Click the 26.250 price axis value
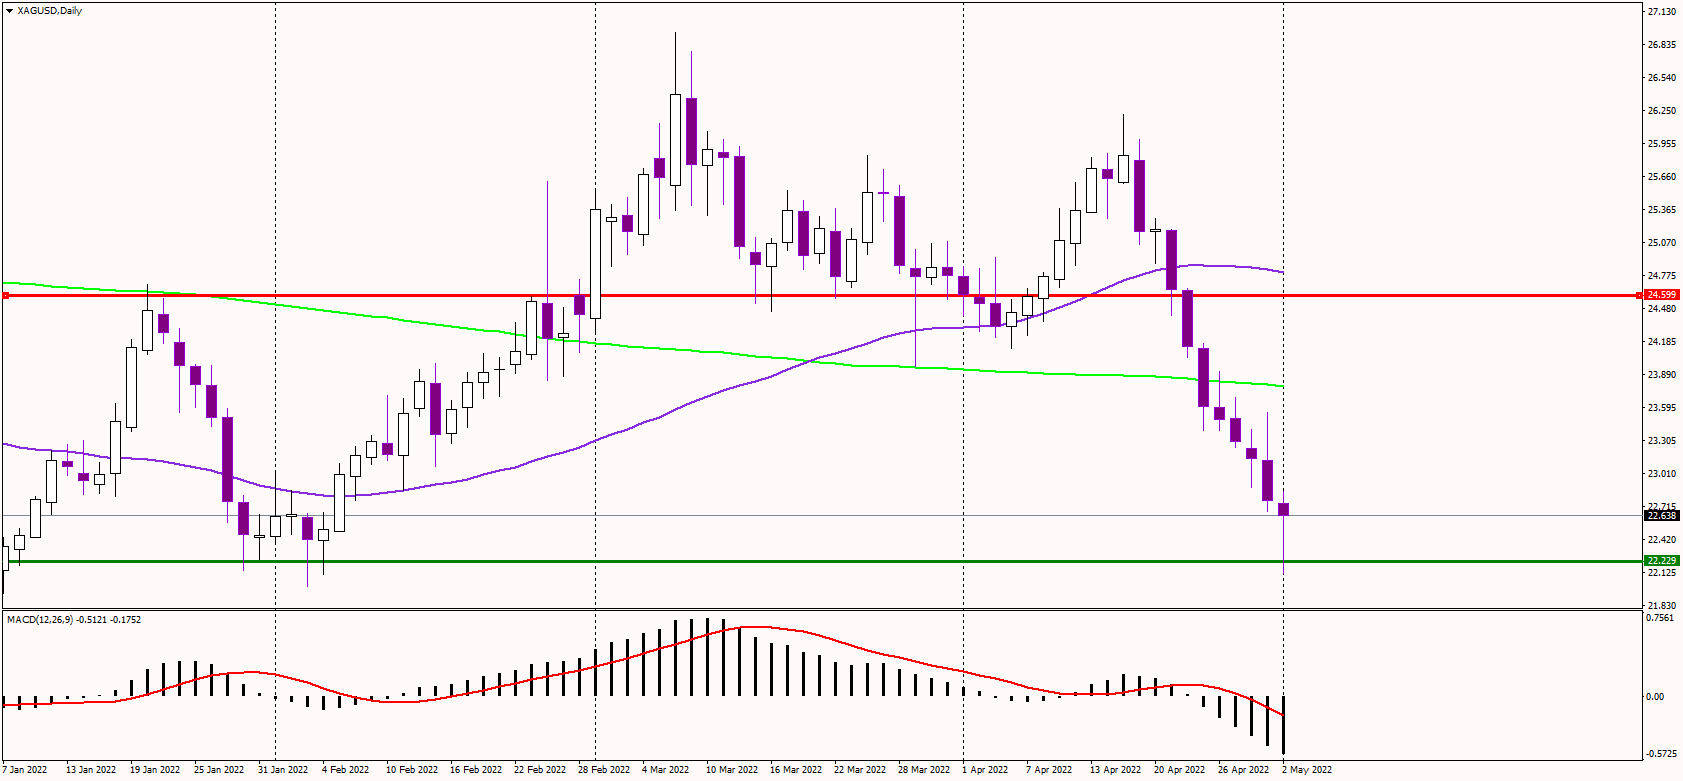 (x=1661, y=111)
